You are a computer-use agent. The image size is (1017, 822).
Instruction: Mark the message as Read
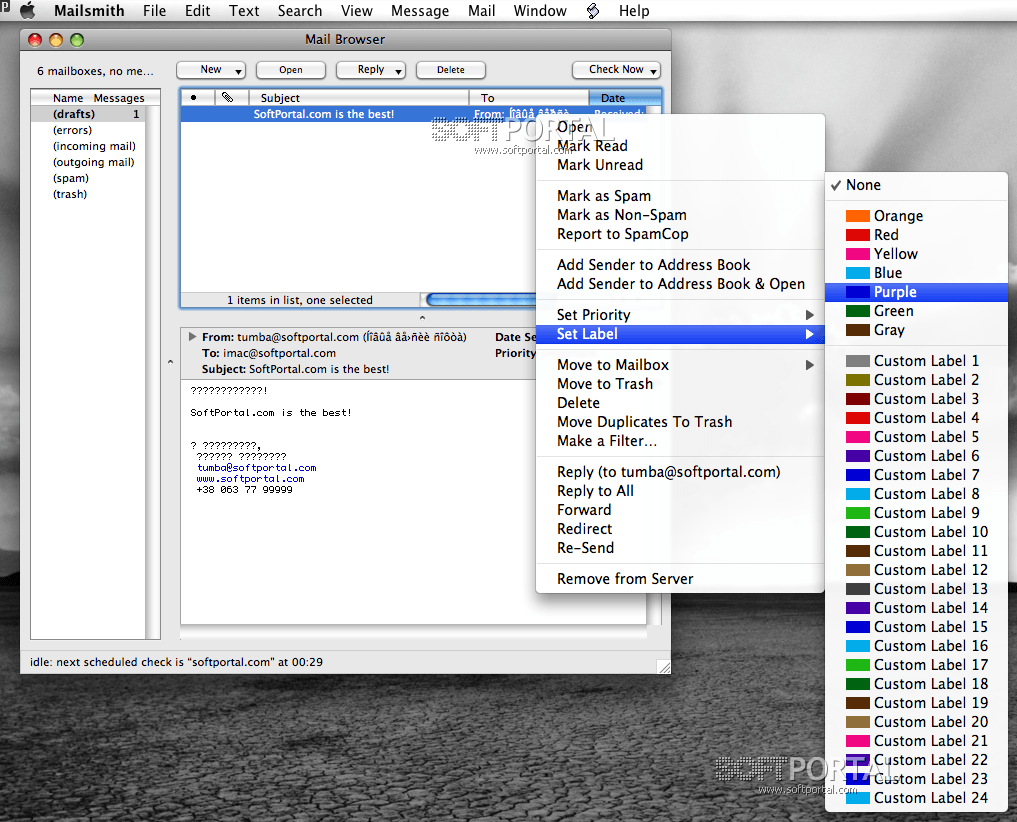pyautogui.click(x=592, y=146)
